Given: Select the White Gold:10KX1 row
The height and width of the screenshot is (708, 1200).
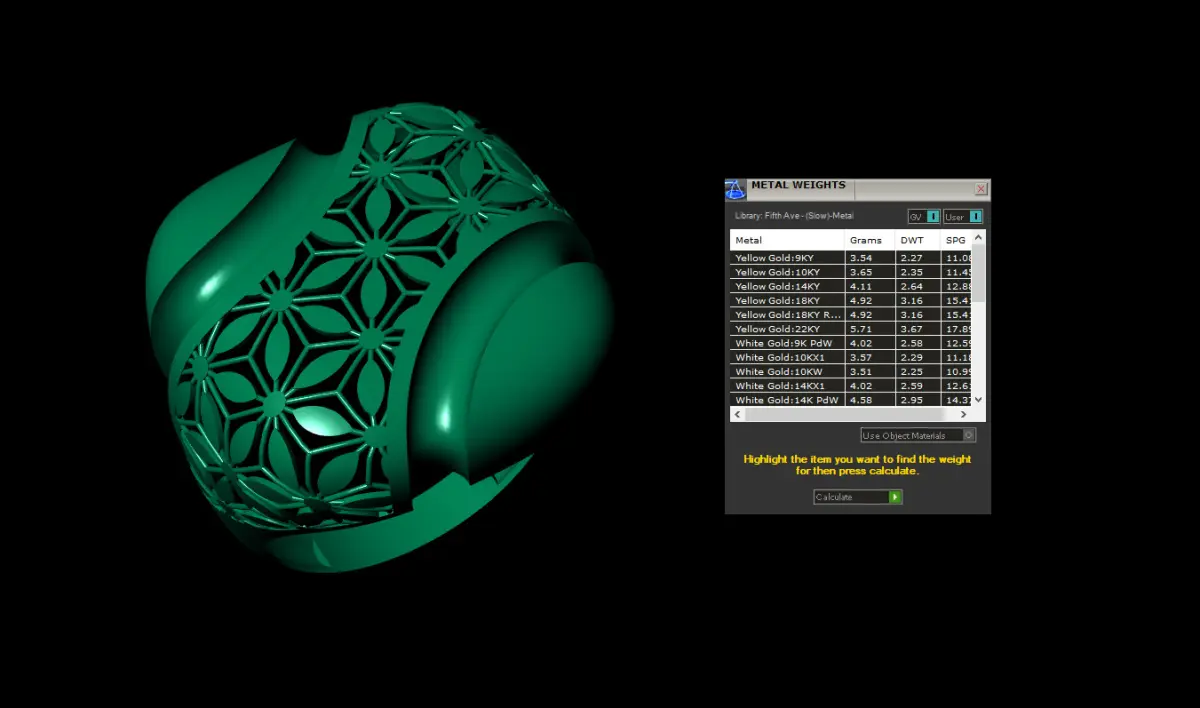Looking at the screenshot, I should pyautogui.click(x=851, y=357).
